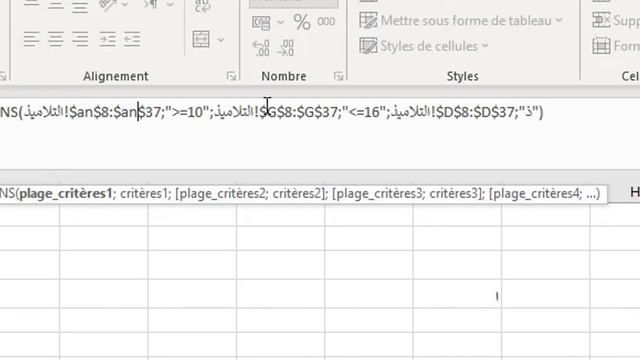The height and width of the screenshot is (360, 640).
Task: Click critères2 in the function tooltip
Action: [297, 193]
